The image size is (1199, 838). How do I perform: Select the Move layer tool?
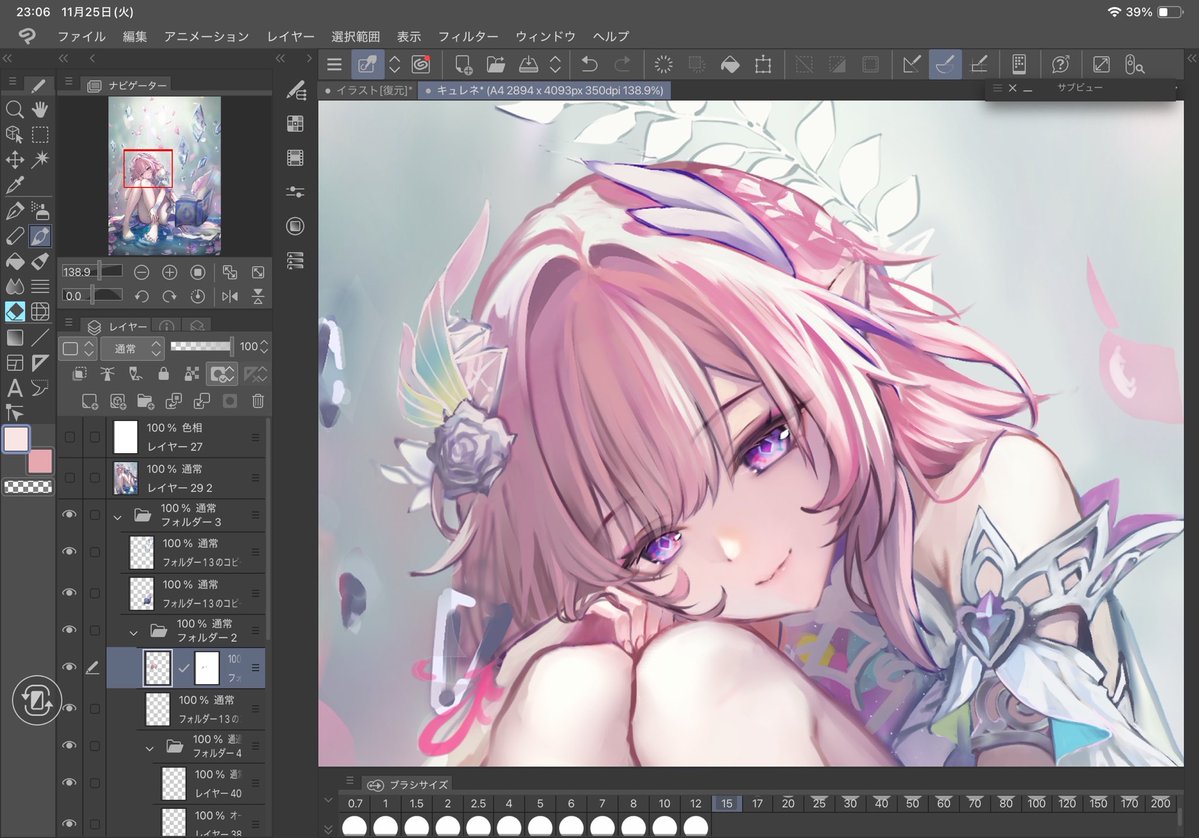click(15, 160)
